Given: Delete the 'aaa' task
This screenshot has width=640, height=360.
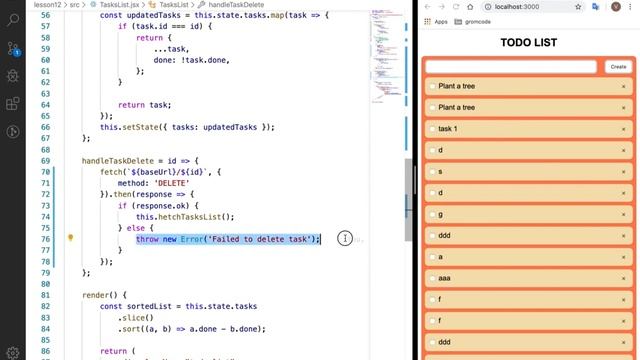Looking at the screenshot, I should point(623,278).
